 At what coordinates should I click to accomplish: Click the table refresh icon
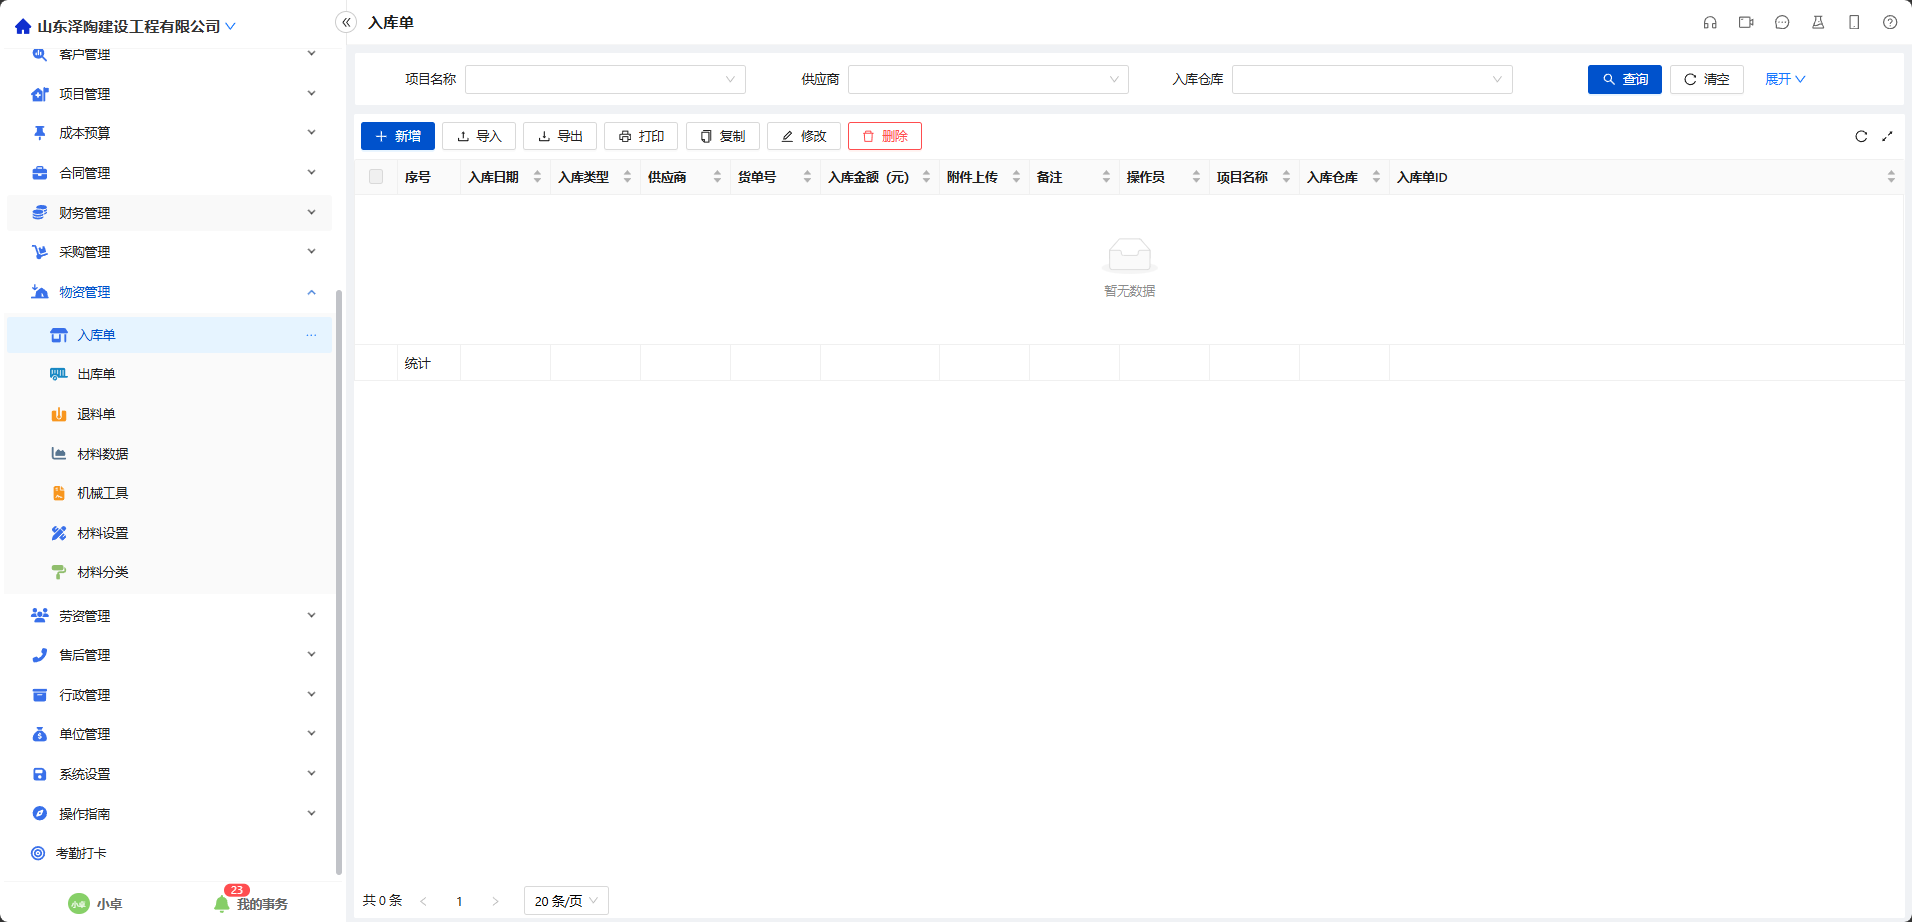coord(1861,136)
